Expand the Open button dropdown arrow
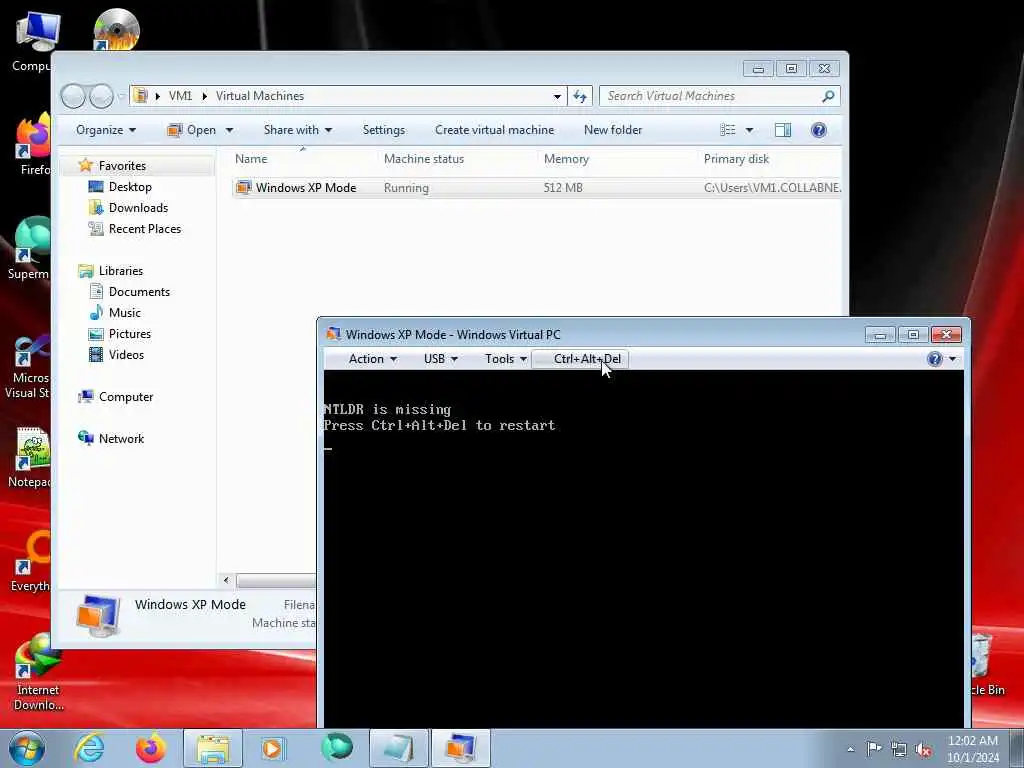Viewport: 1024px width, 768px height. (x=229, y=130)
